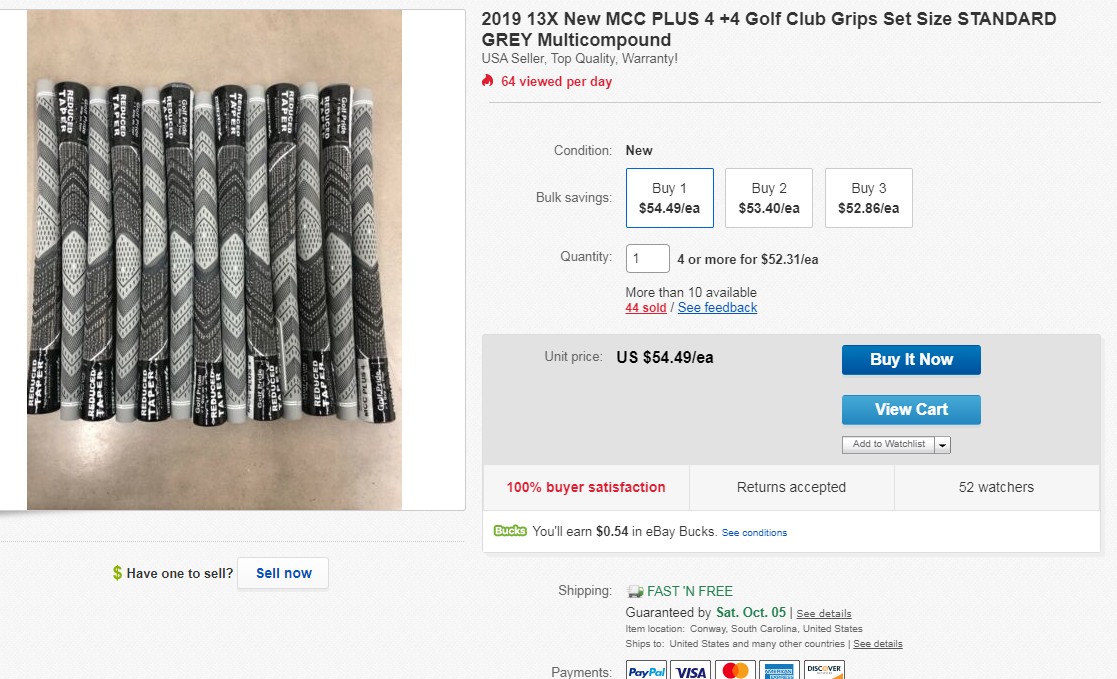Click the PayPal payment icon

coord(647,671)
